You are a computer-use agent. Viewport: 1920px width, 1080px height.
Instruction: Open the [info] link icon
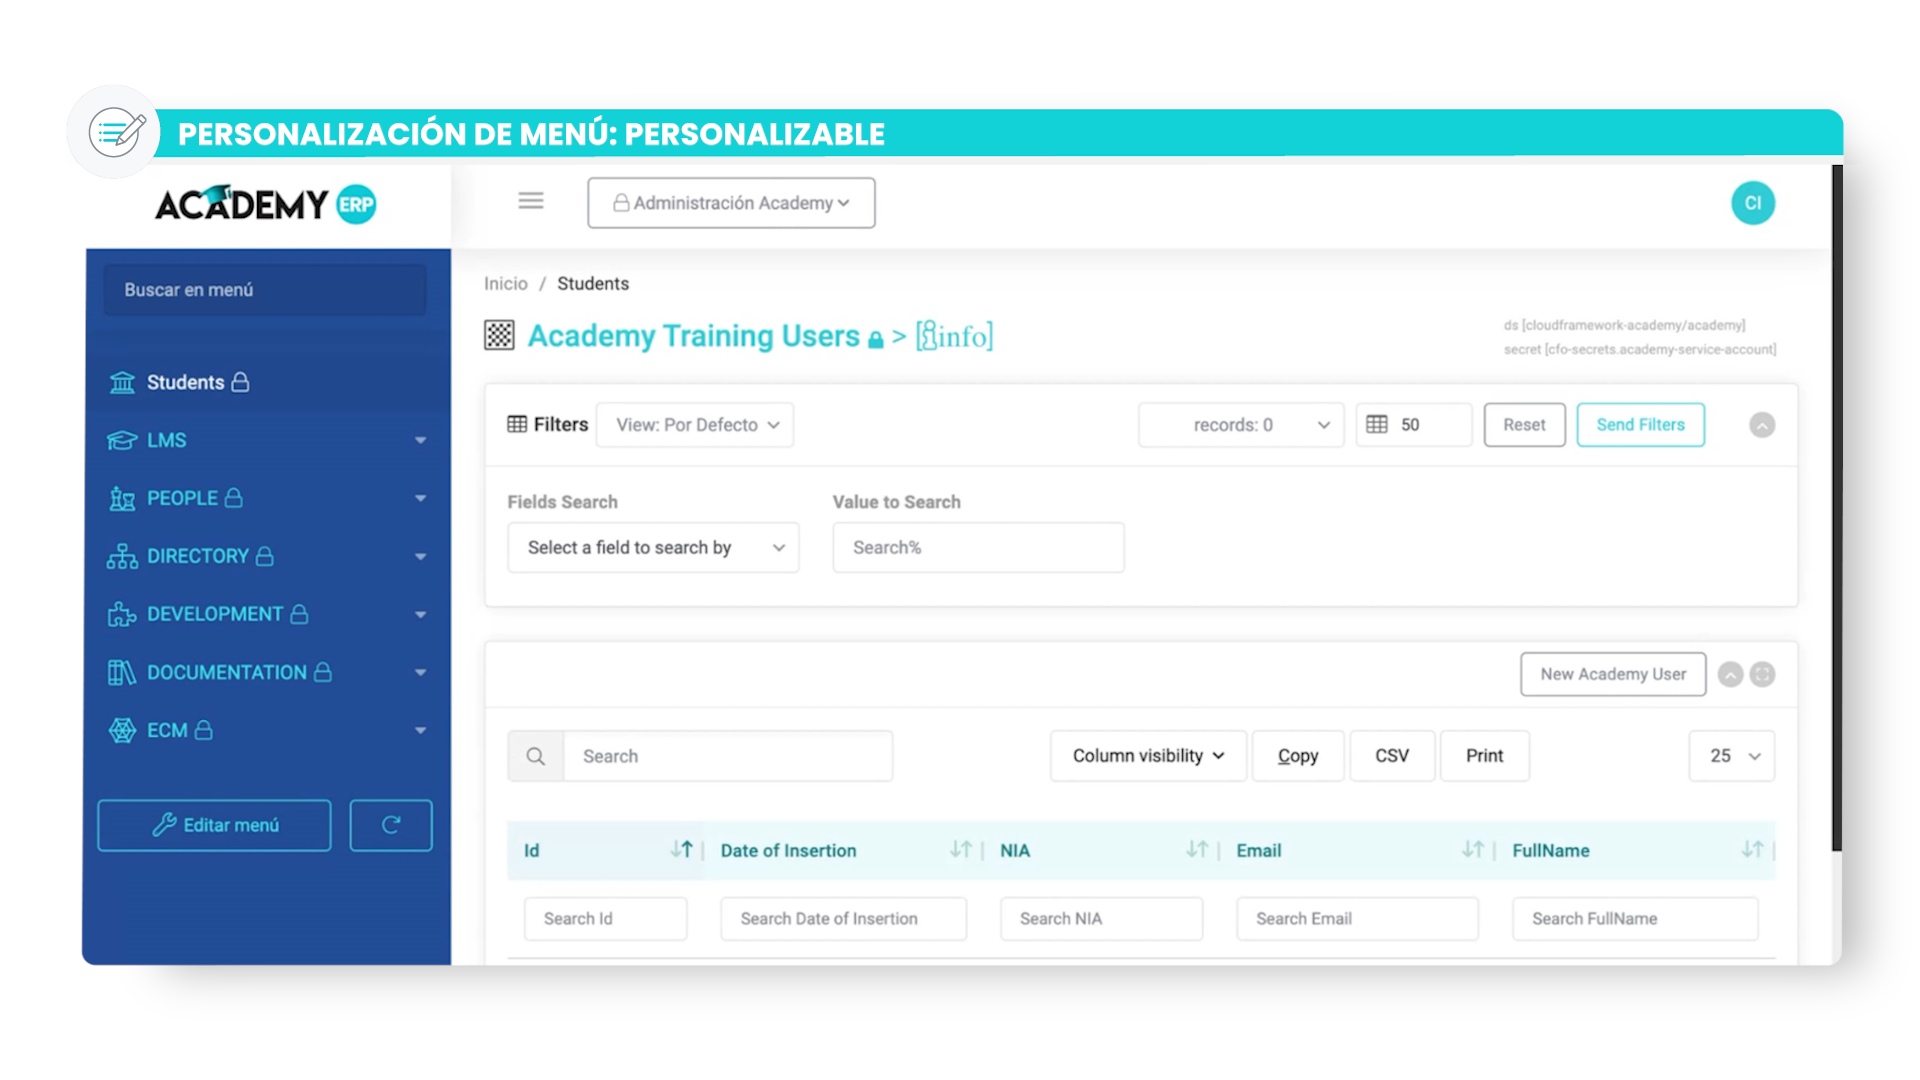pyautogui.click(x=955, y=336)
